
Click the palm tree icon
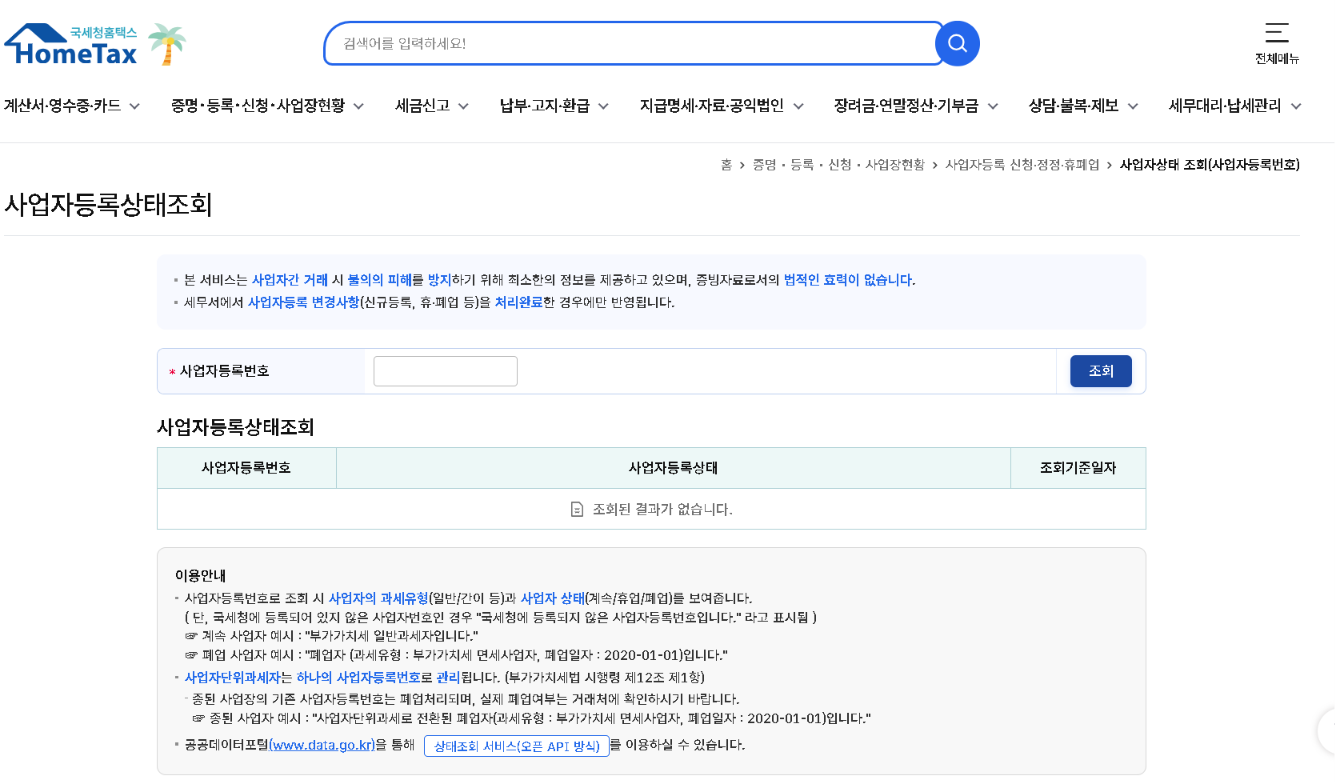[x=167, y=45]
